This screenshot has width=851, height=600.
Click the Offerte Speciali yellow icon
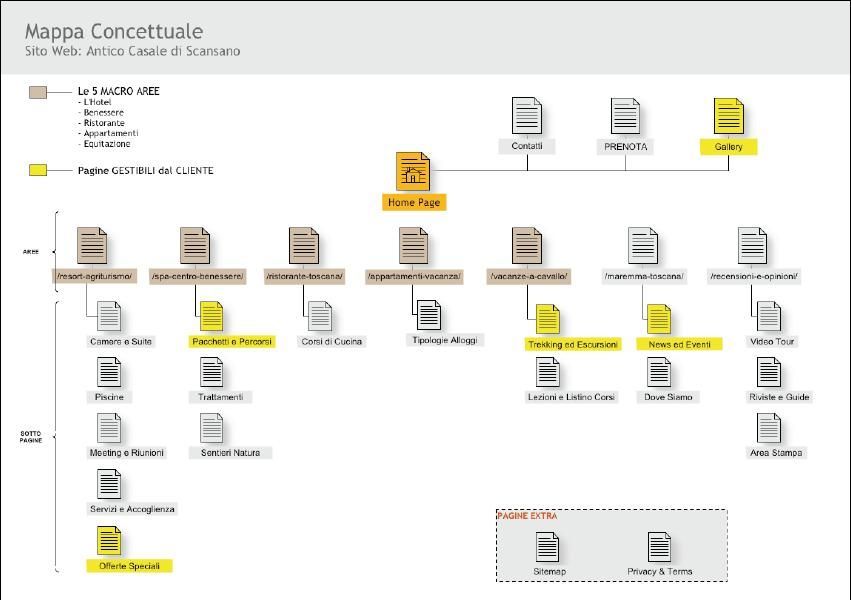[109, 541]
